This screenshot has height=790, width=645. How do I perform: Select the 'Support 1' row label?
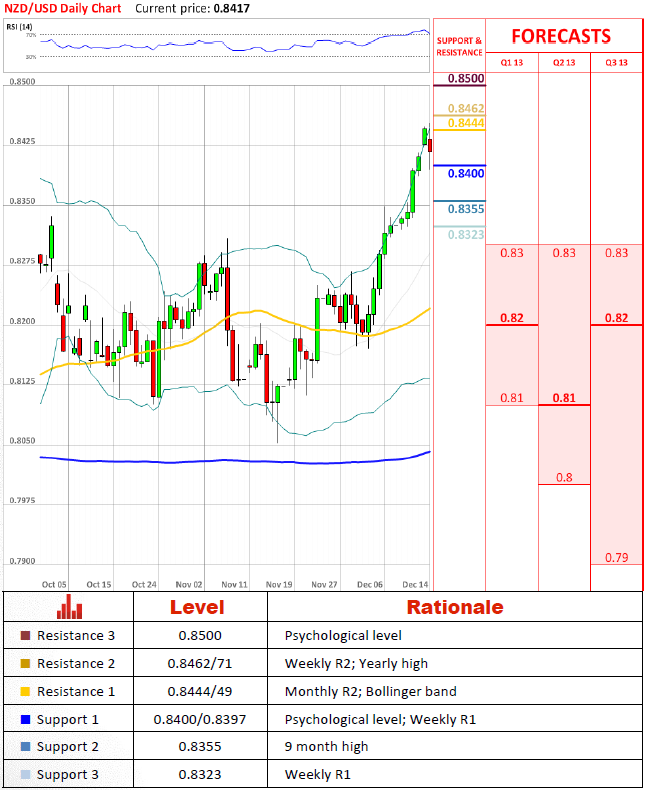68,719
